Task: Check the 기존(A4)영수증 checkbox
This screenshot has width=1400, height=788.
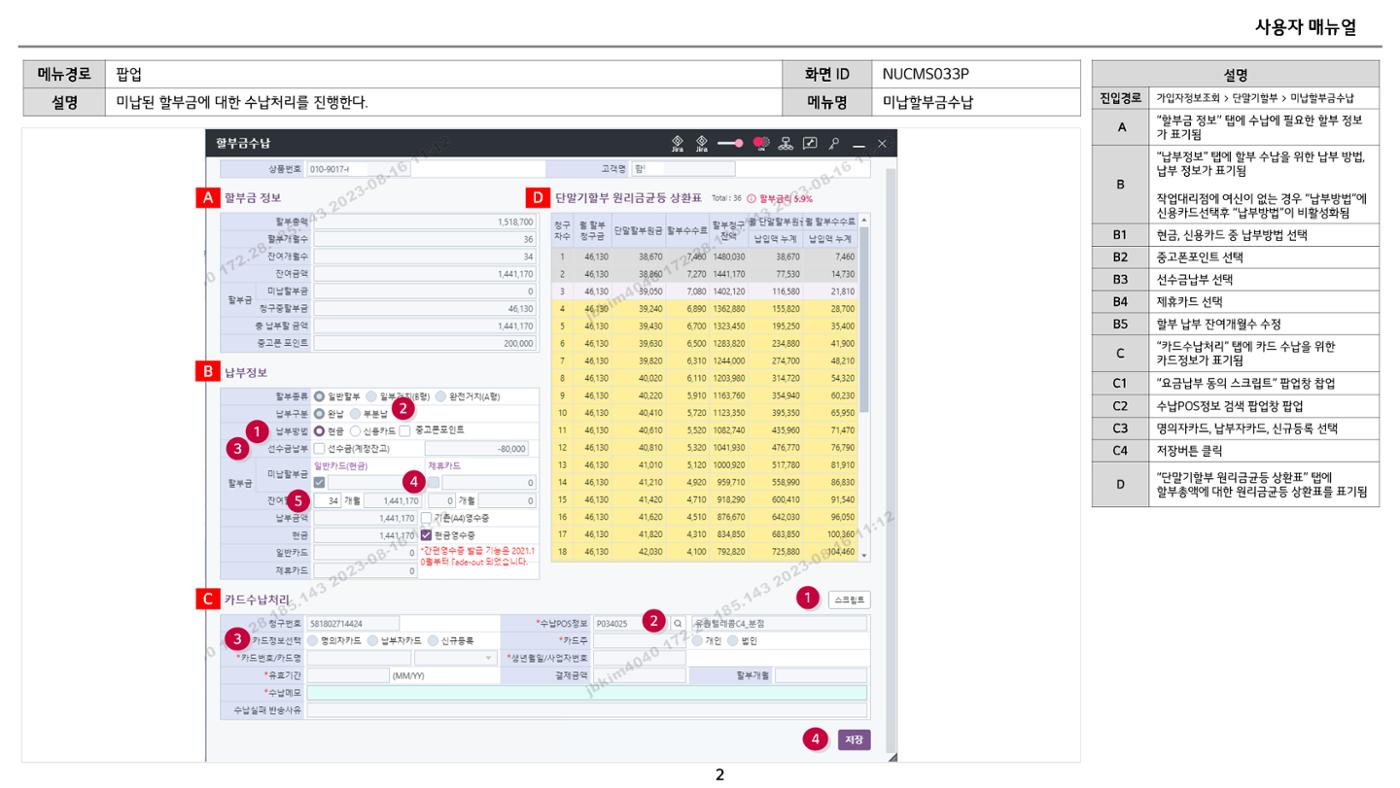Action: point(426,518)
